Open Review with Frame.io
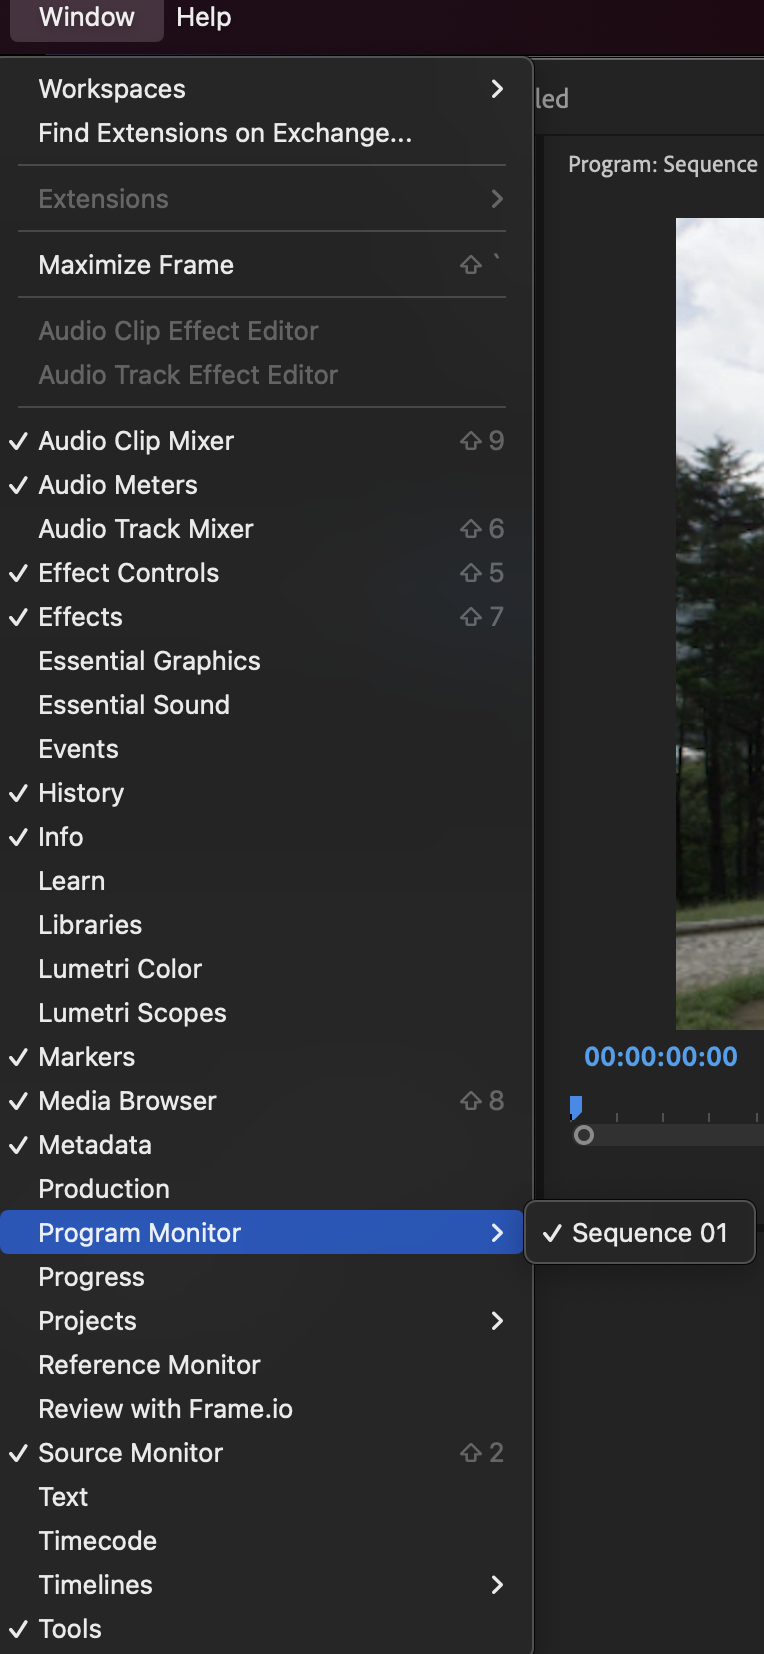The width and height of the screenshot is (764, 1654). [x=165, y=1409]
